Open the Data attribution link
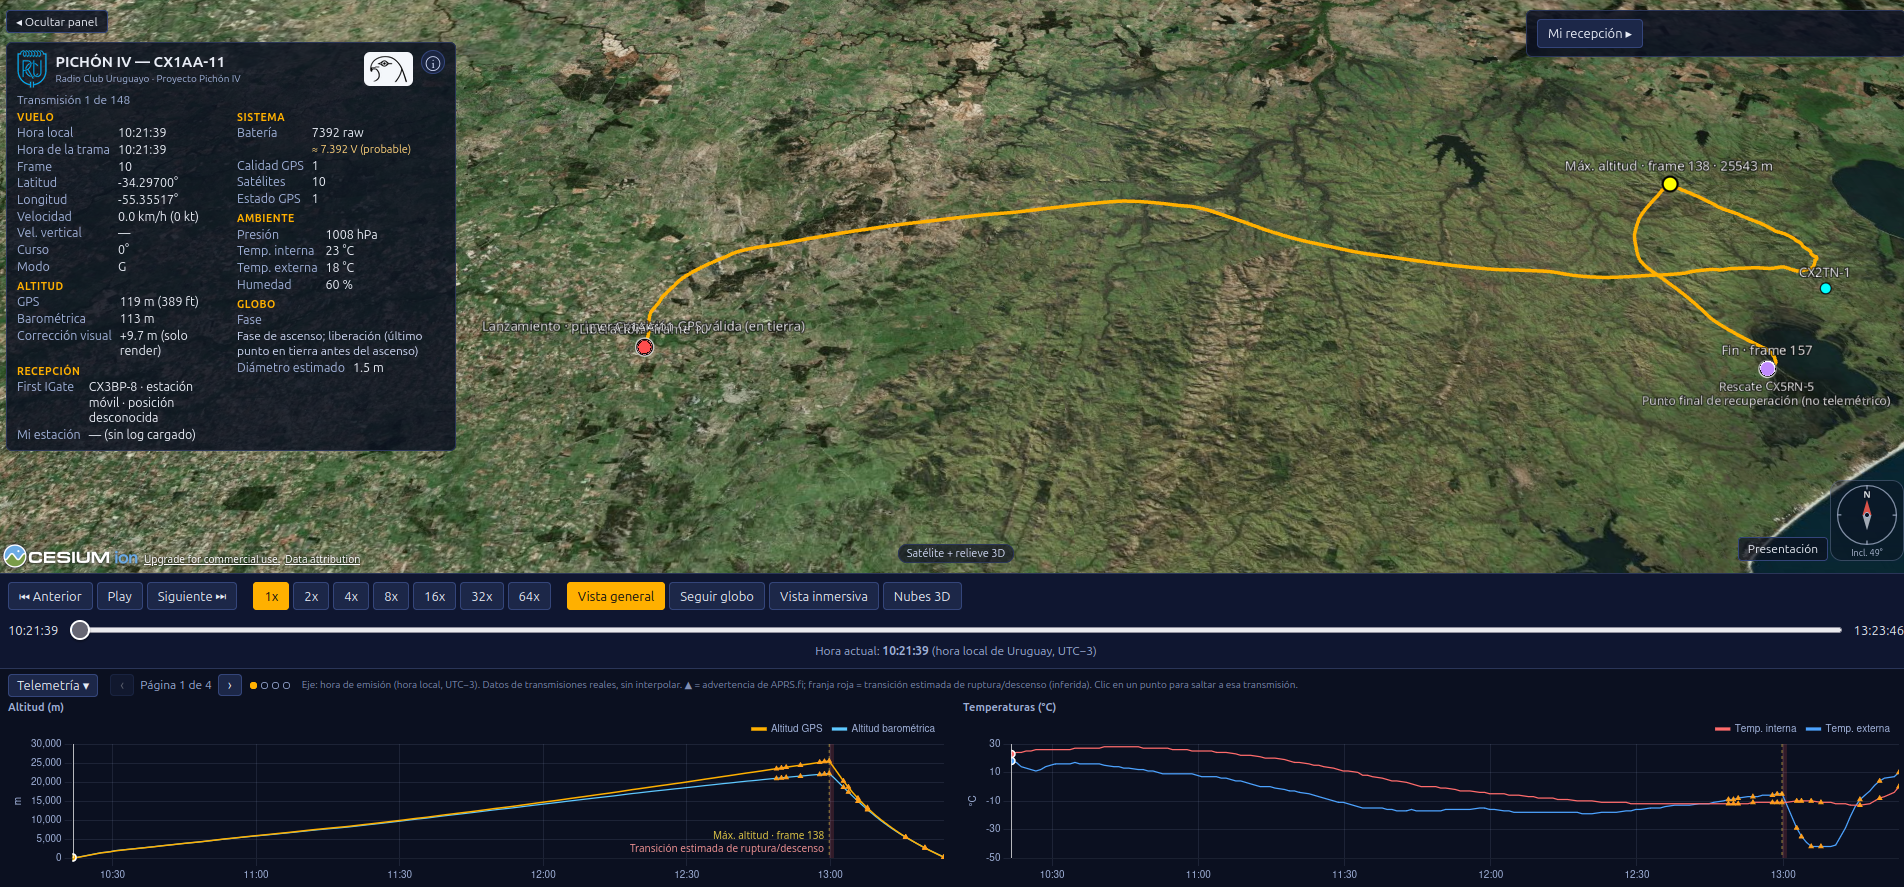Image resolution: width=1904 pixels, height=887 pixels. (322, 559)
